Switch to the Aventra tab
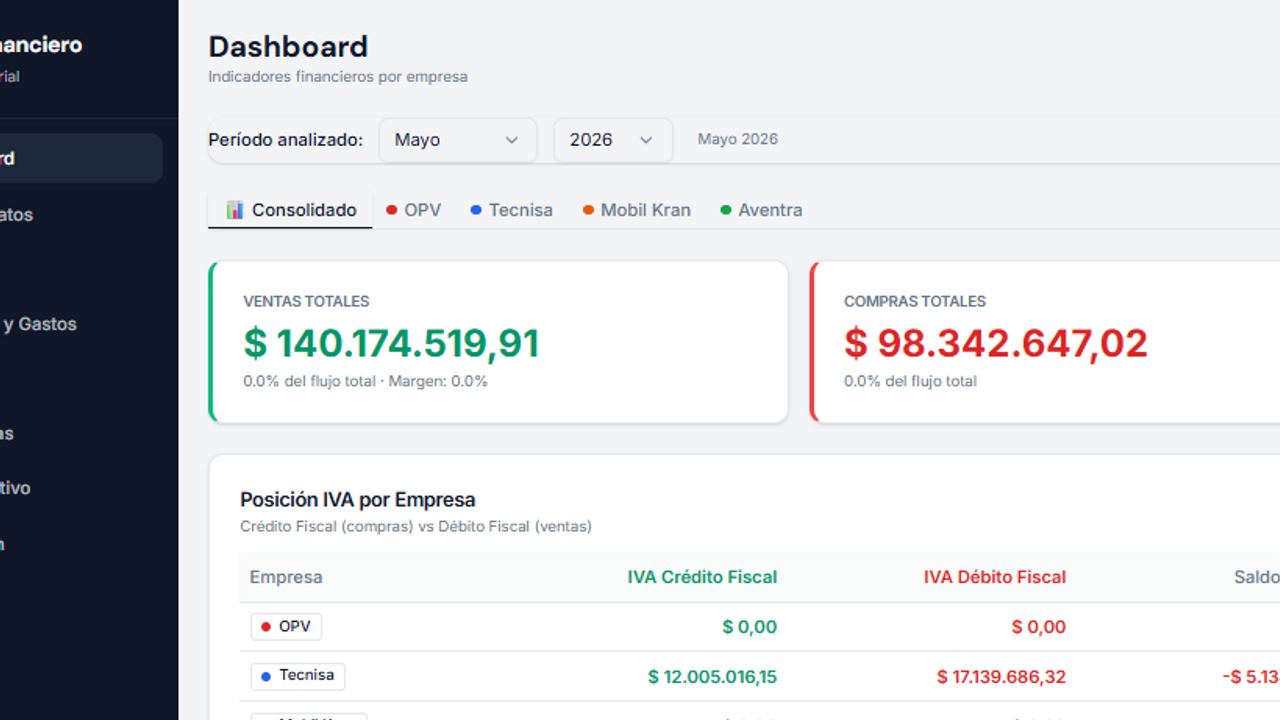The width and height of the screenshot is (1280, 720). (x=761, y=210)
